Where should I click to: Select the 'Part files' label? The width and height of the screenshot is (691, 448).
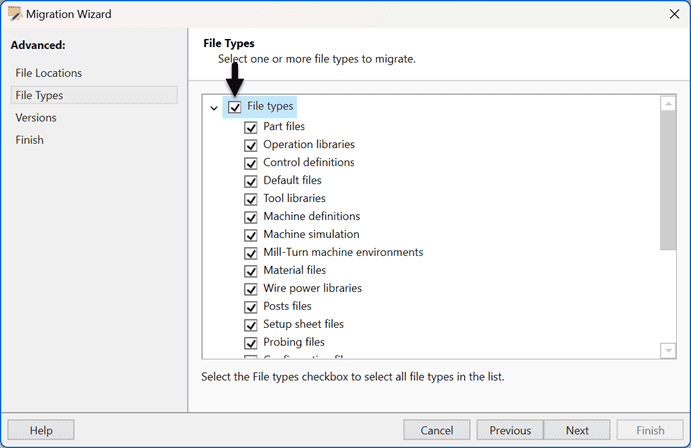(284, 126)
